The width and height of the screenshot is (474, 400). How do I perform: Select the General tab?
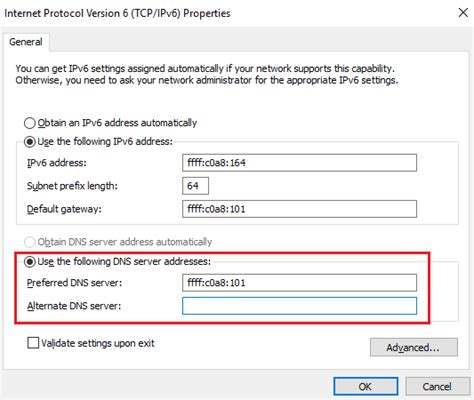[26, 42]
